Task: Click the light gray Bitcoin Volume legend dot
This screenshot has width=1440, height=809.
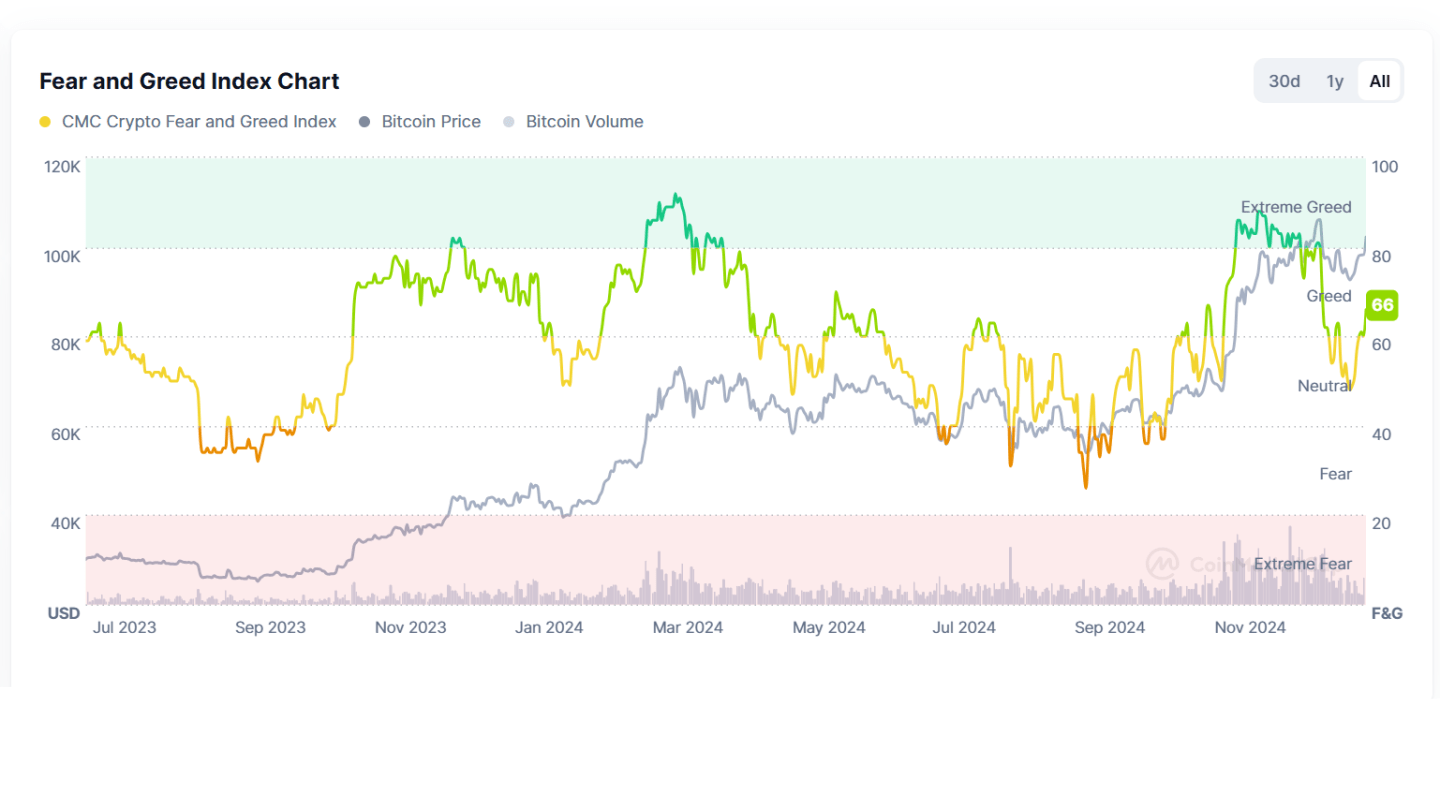Action: click(509, 122)
